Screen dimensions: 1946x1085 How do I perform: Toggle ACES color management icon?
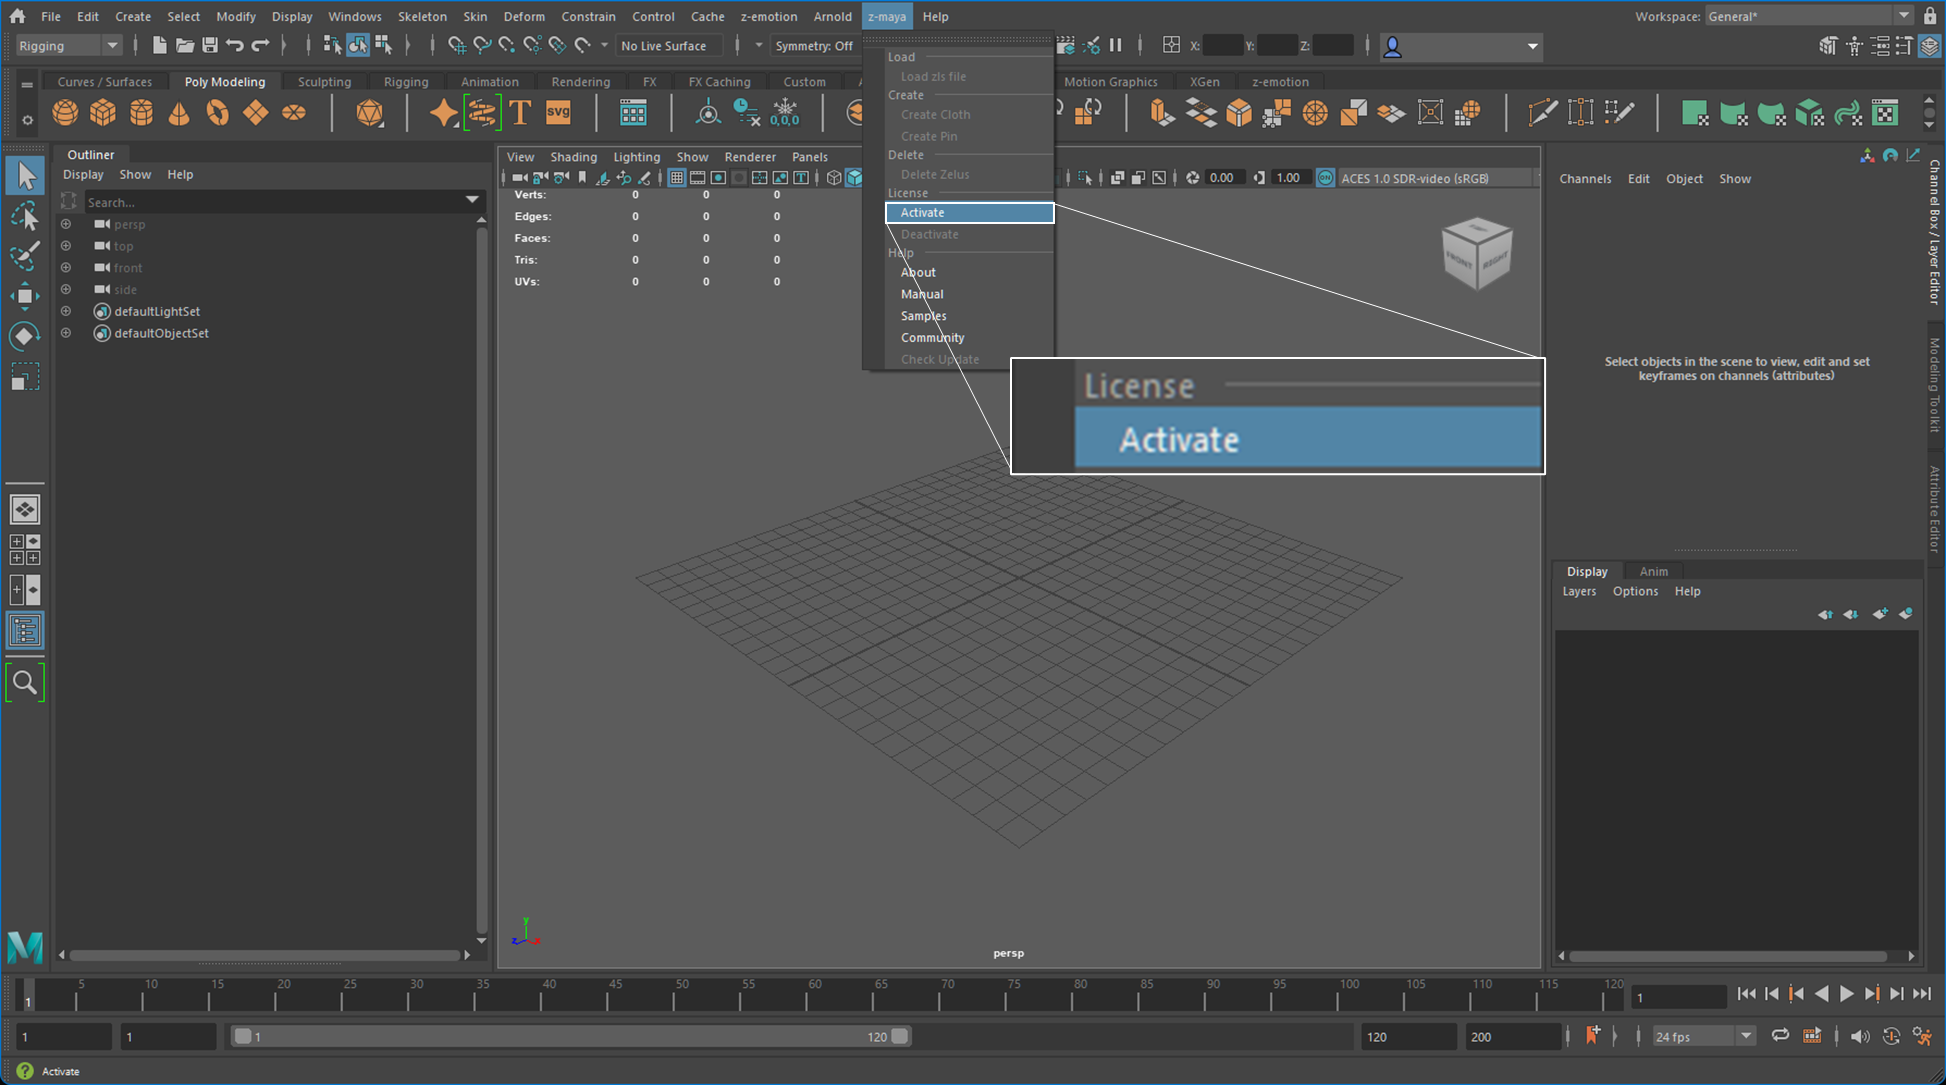1325,178
